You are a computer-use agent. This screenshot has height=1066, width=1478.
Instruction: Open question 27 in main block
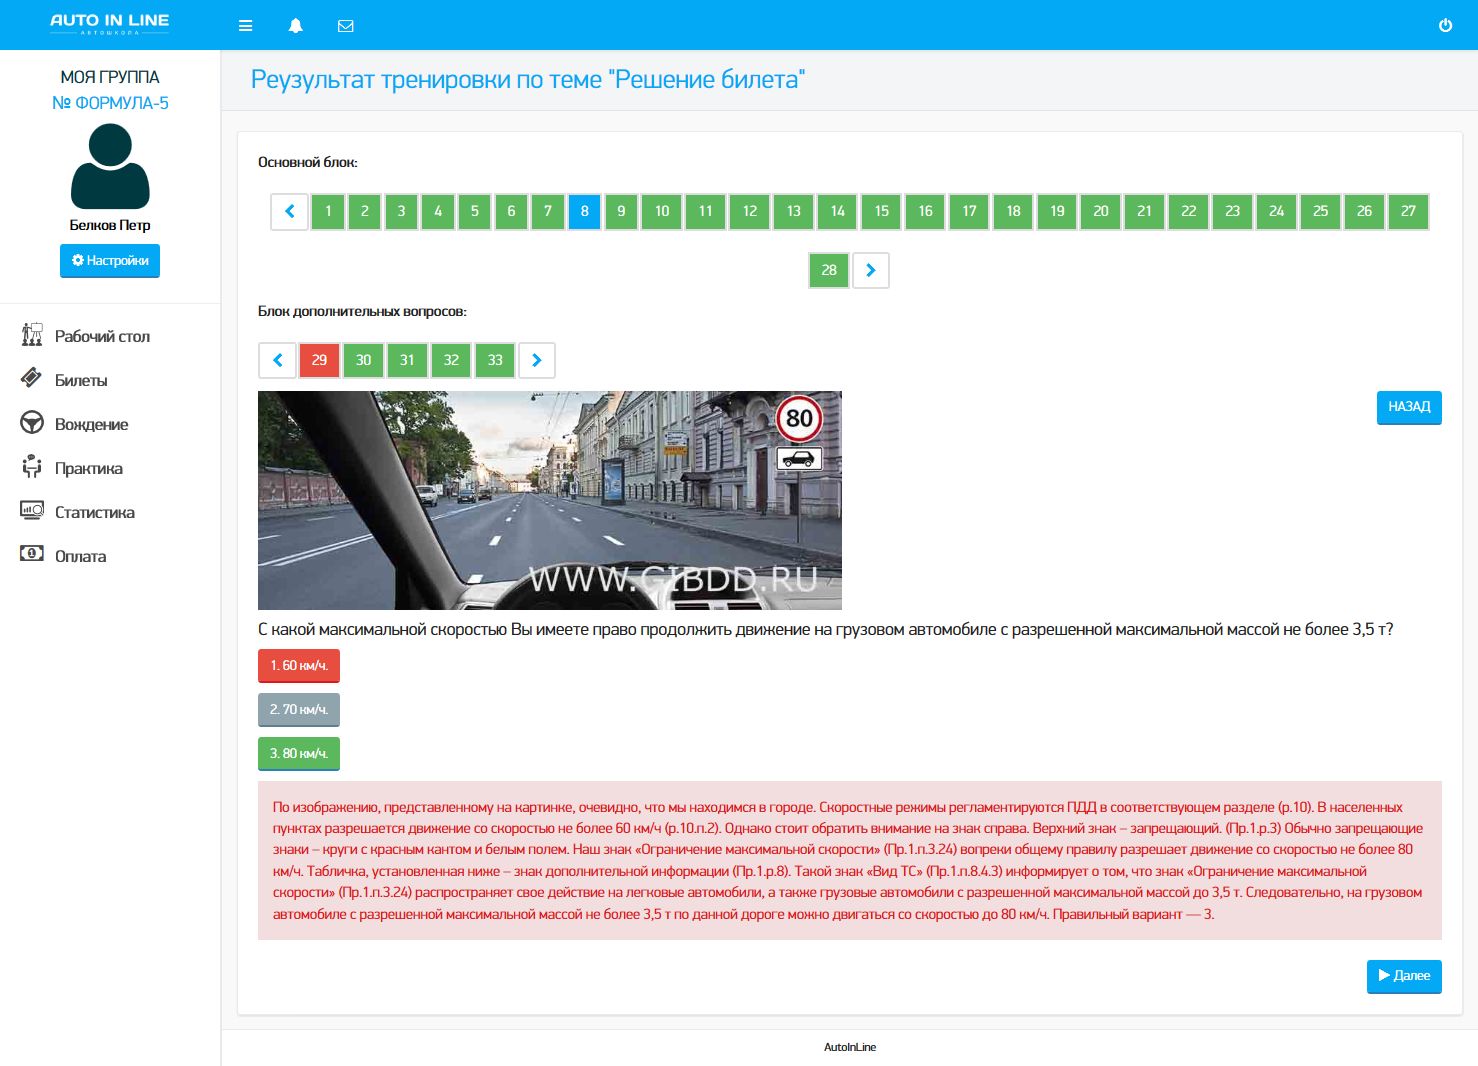[1409, 212]
